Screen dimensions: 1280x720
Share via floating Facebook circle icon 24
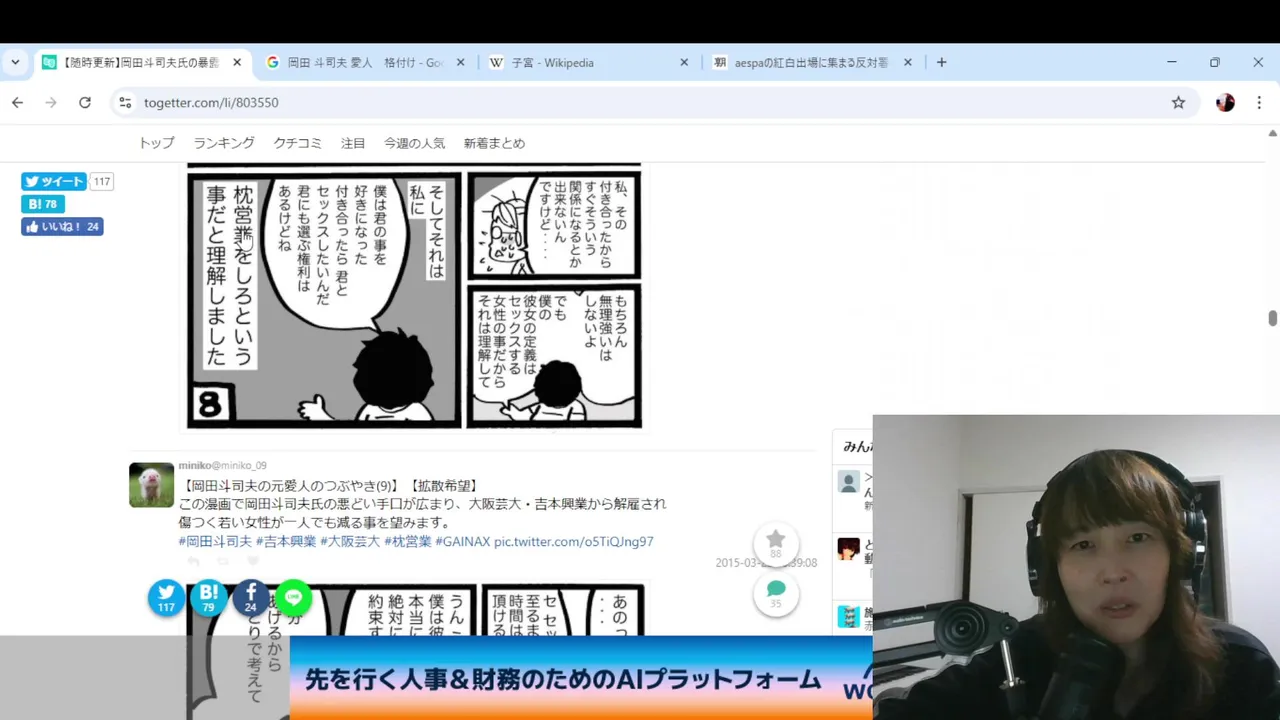pos(251,597)
